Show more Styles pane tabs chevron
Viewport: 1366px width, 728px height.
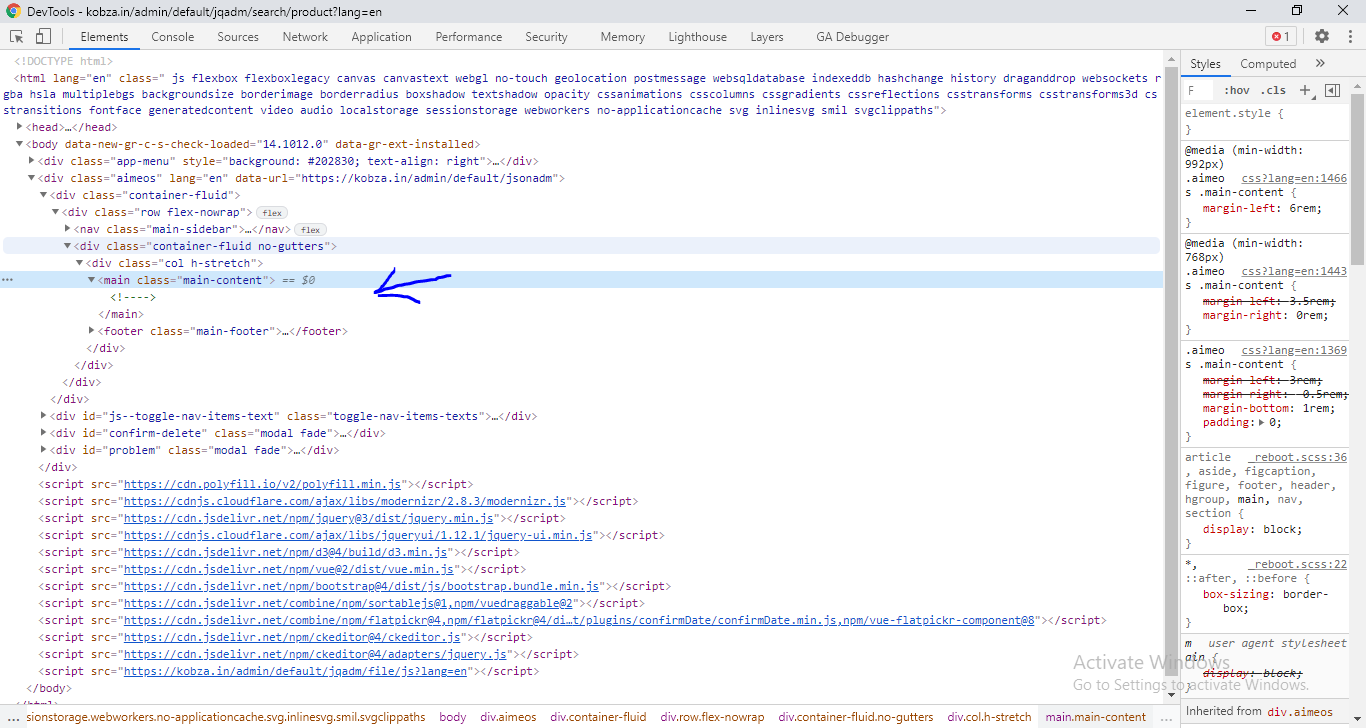coord(1320,63)
